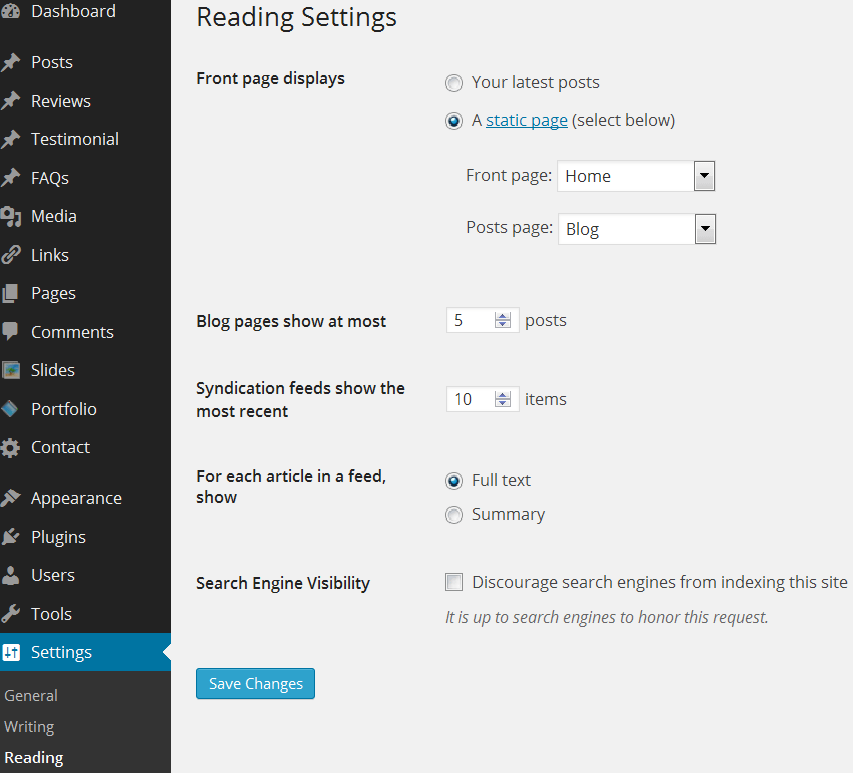The width and height of the screenshot is (853, 773).
Task: Decrease syndication feeds items stepper
Action: (x=503, y=404)
